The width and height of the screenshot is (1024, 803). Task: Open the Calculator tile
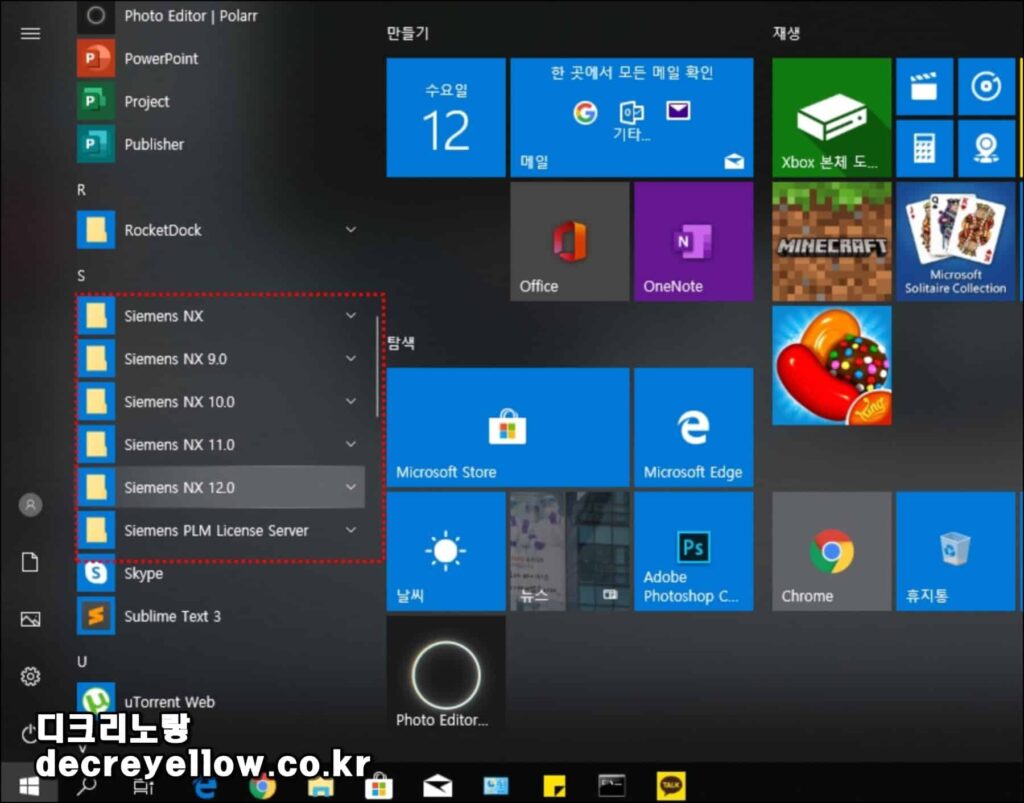[924, 148]
